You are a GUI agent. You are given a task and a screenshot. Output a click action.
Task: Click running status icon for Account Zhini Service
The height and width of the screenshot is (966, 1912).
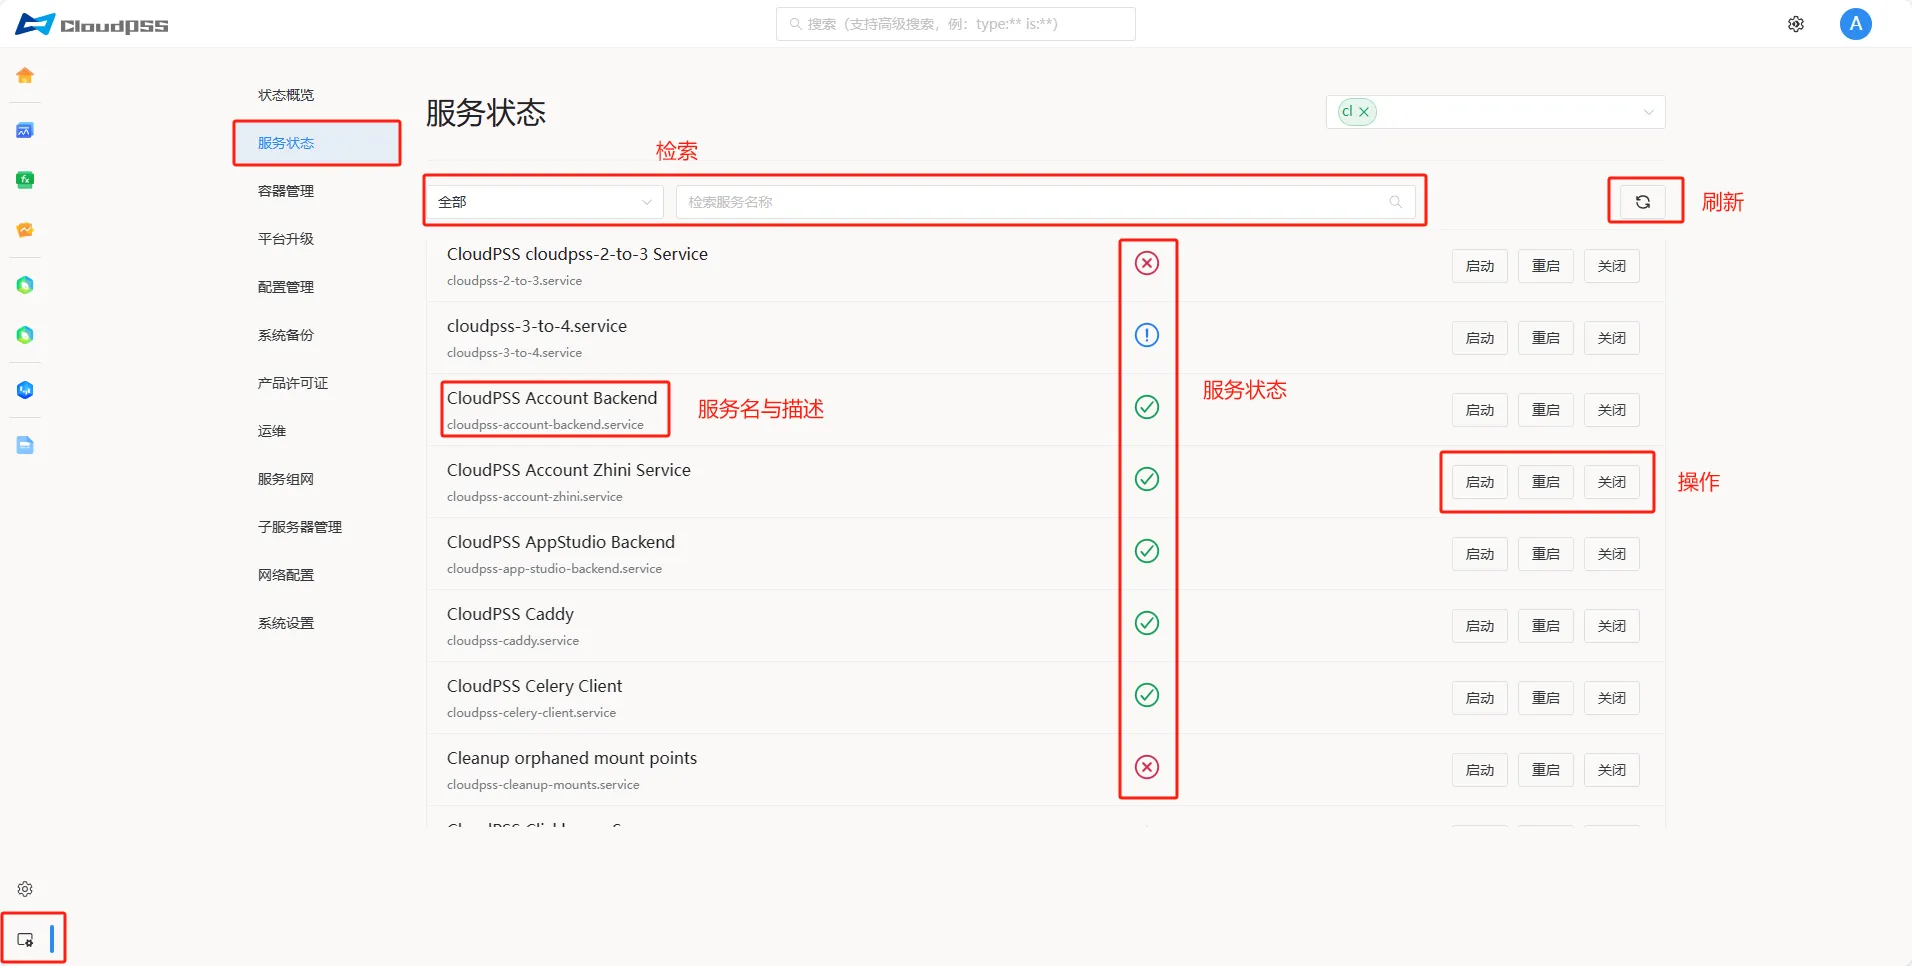click(1147, 479)
